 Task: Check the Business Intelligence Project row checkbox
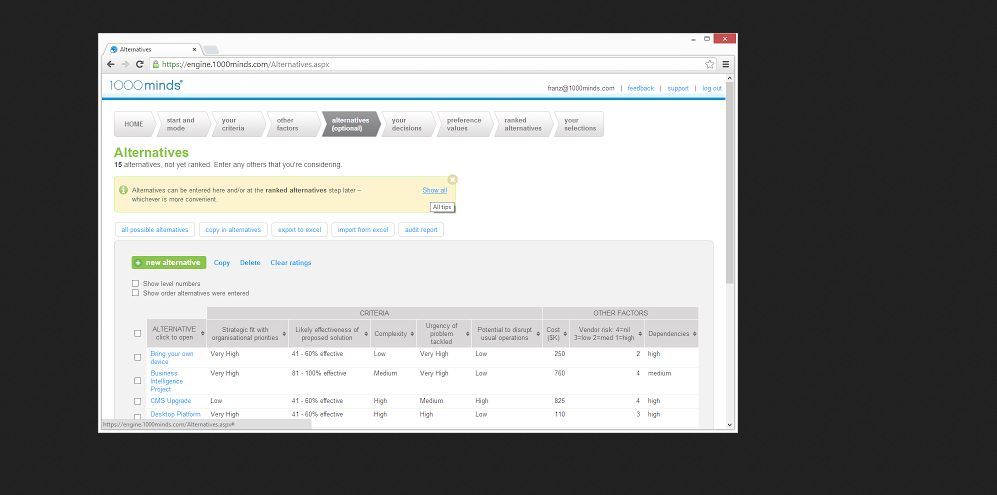(x=138, y=380)
